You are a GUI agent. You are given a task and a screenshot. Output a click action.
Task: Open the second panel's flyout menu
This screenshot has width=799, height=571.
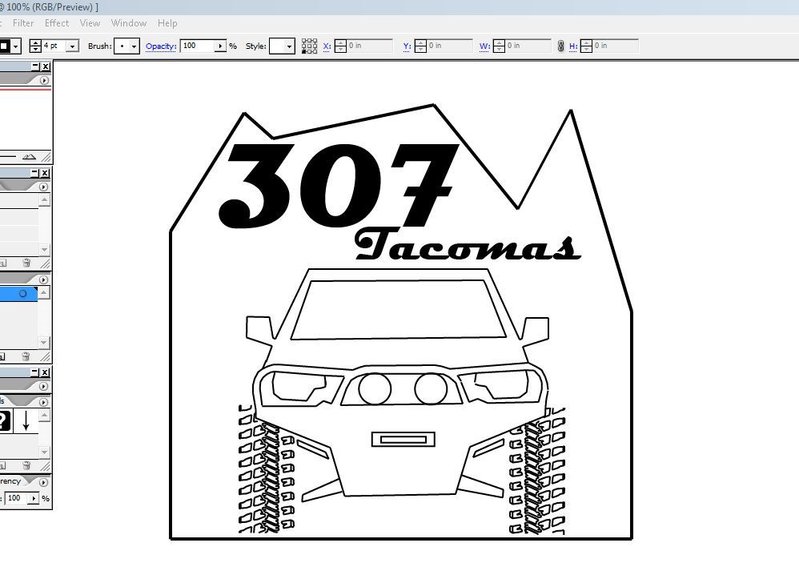pos(43,187)
